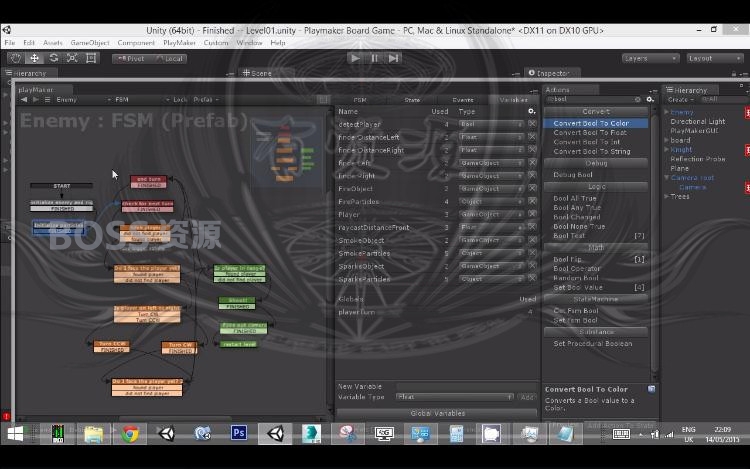Delete the FireObject variable

pos(532,188)
